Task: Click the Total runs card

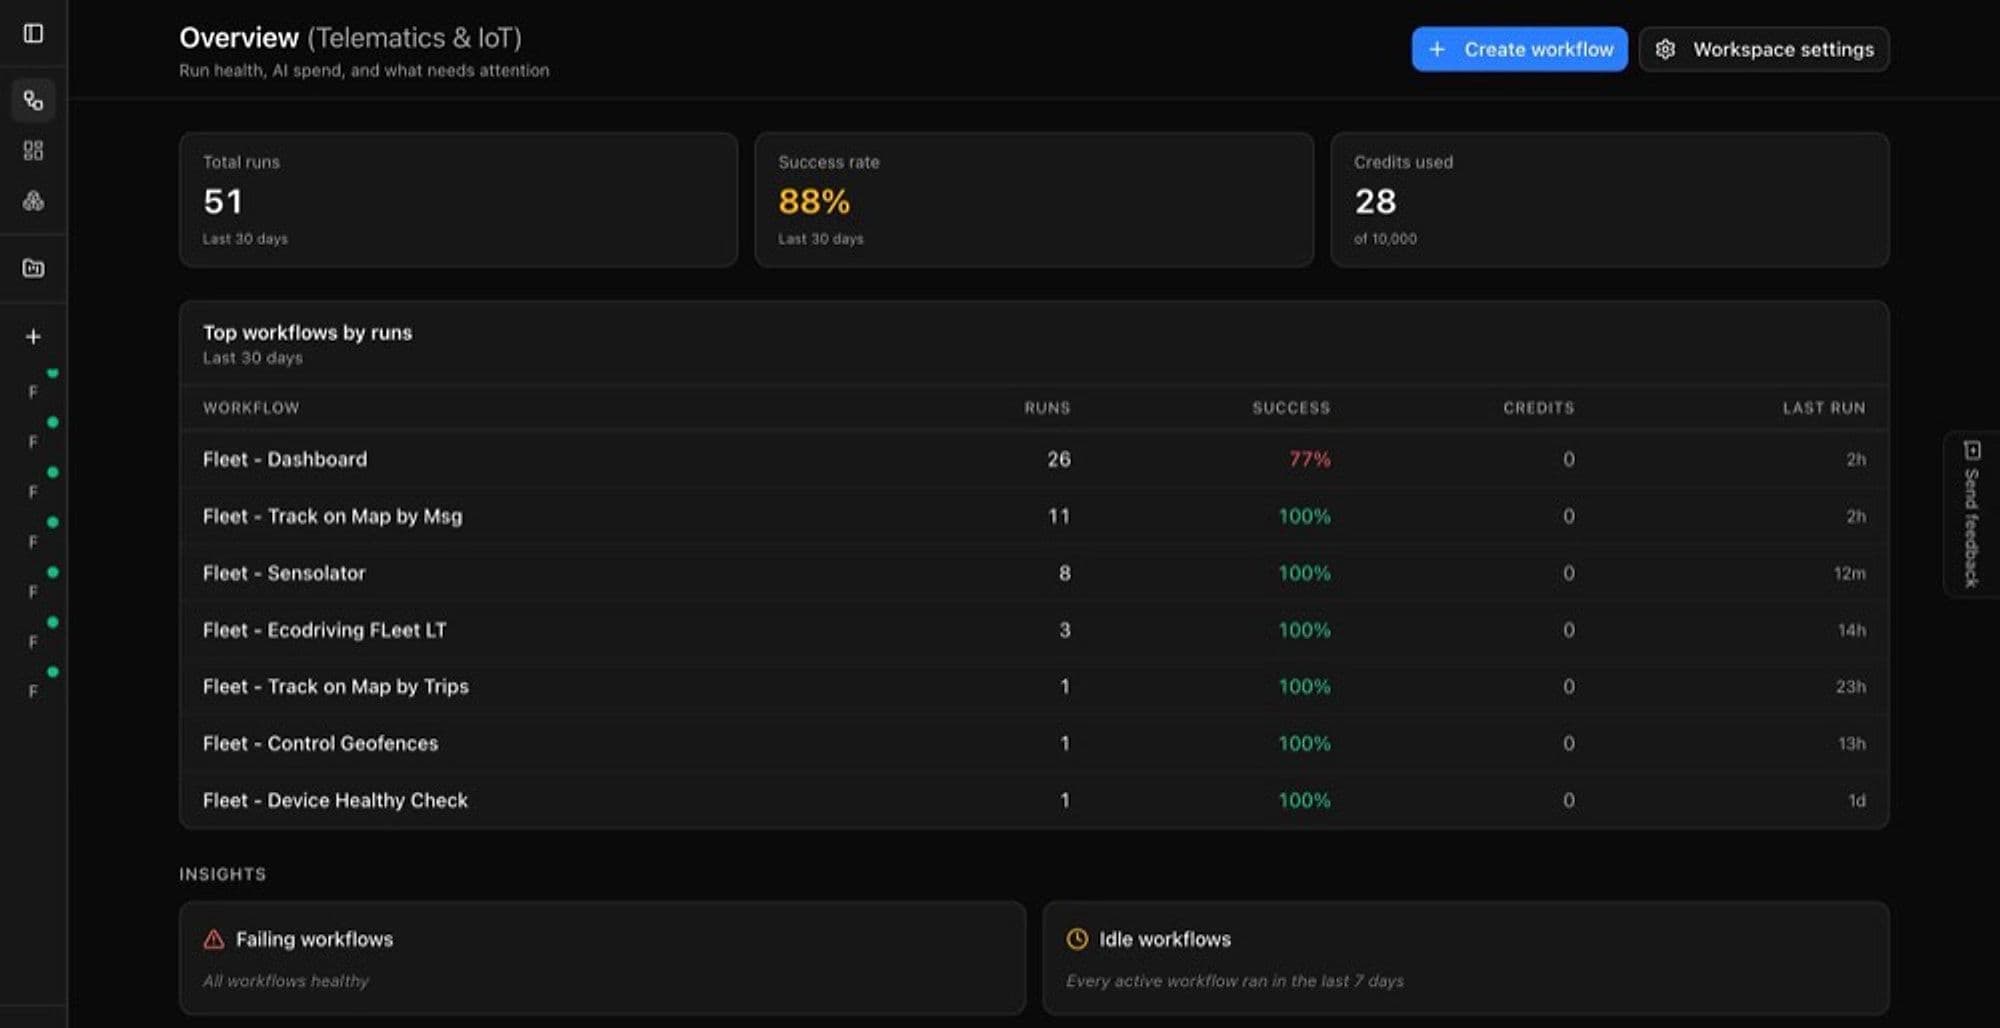Action: coord(458,200)
